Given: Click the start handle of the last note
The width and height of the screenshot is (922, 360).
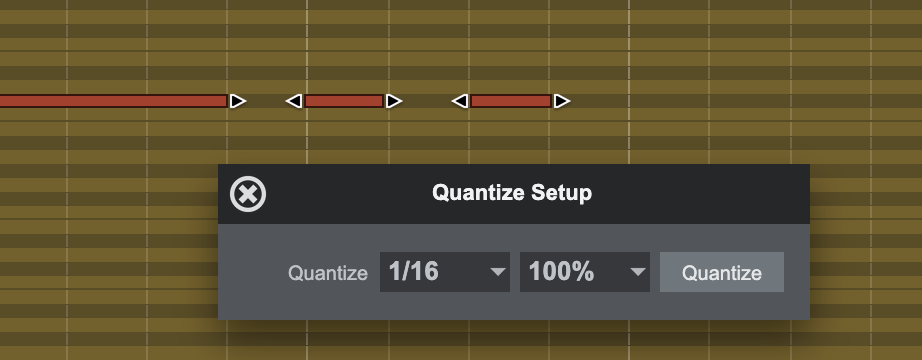Looking at the screenshot, I should click(460, 101).
